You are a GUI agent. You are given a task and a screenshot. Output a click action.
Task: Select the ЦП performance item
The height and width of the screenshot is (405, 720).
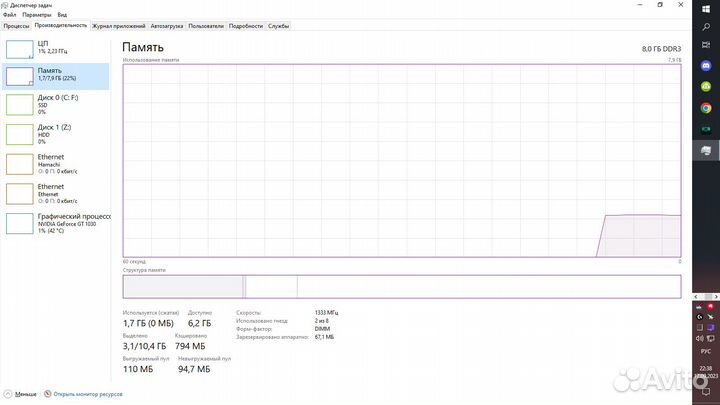point(56,48)
